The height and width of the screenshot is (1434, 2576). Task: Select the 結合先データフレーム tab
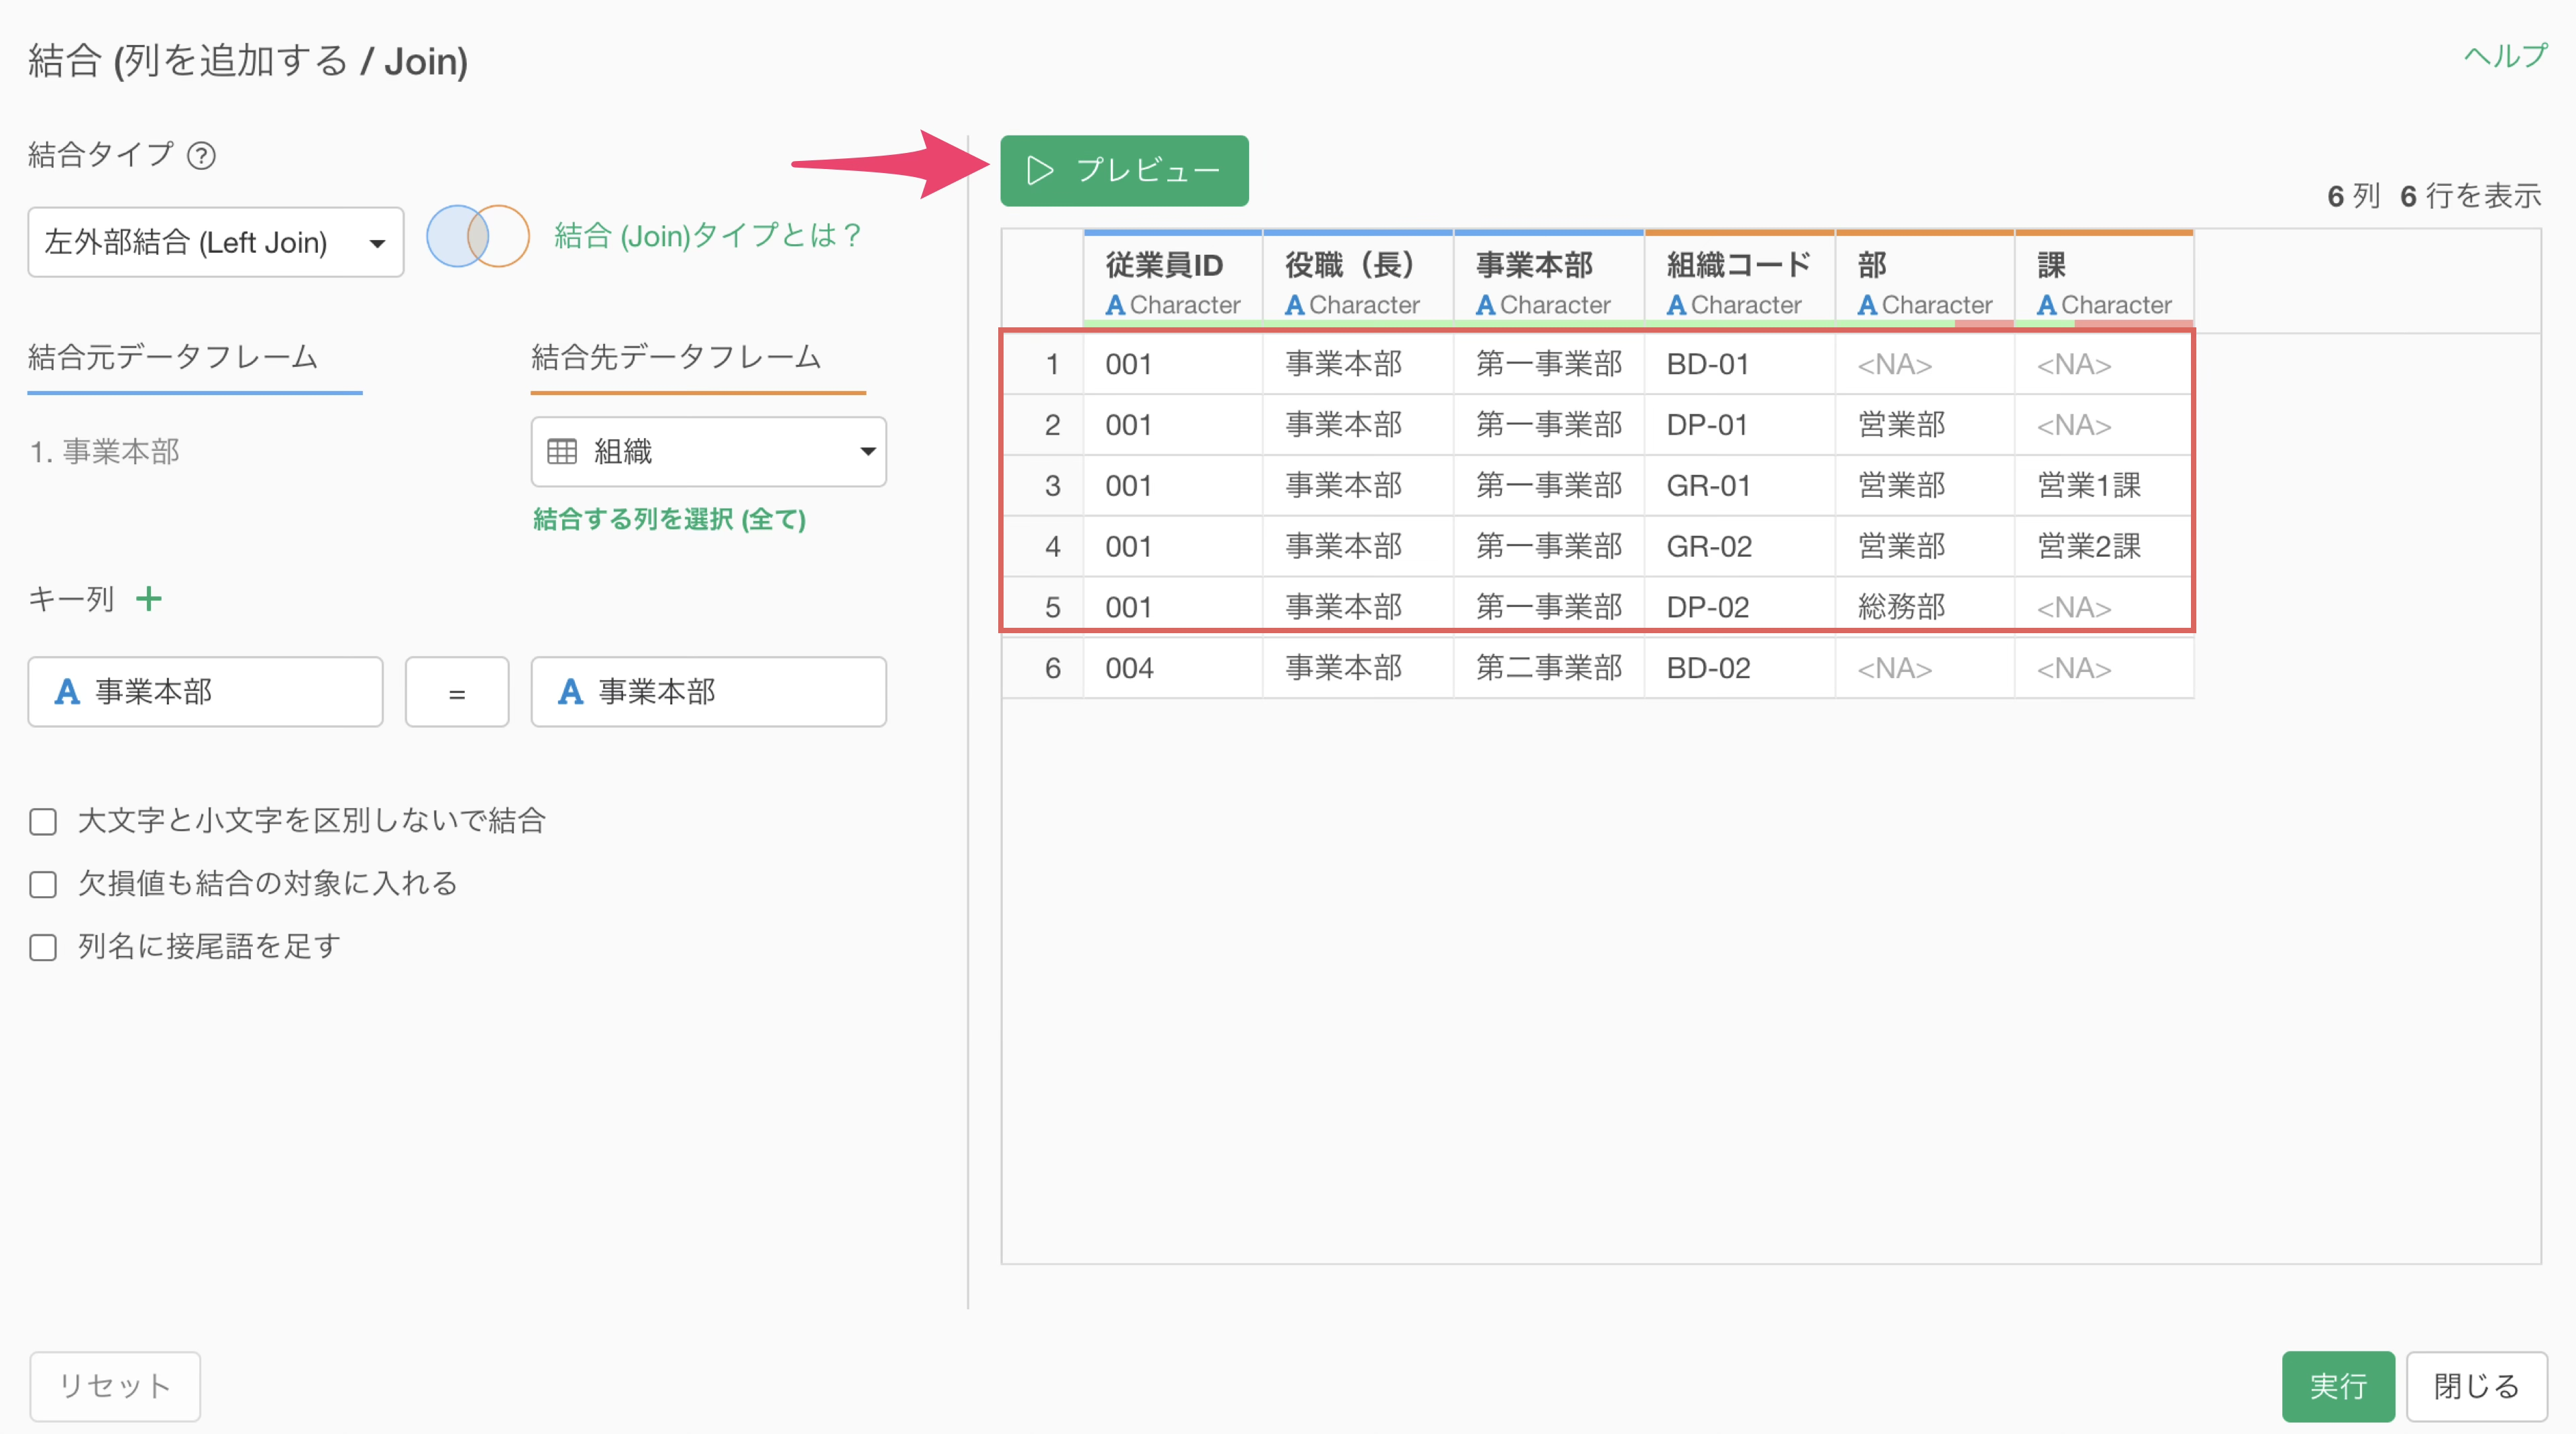(x=676, y=357)
